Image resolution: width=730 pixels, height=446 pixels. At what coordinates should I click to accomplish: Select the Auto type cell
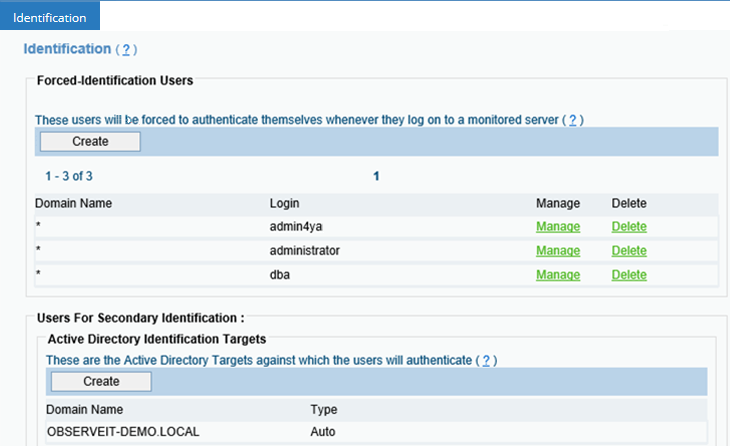(323, 432)
